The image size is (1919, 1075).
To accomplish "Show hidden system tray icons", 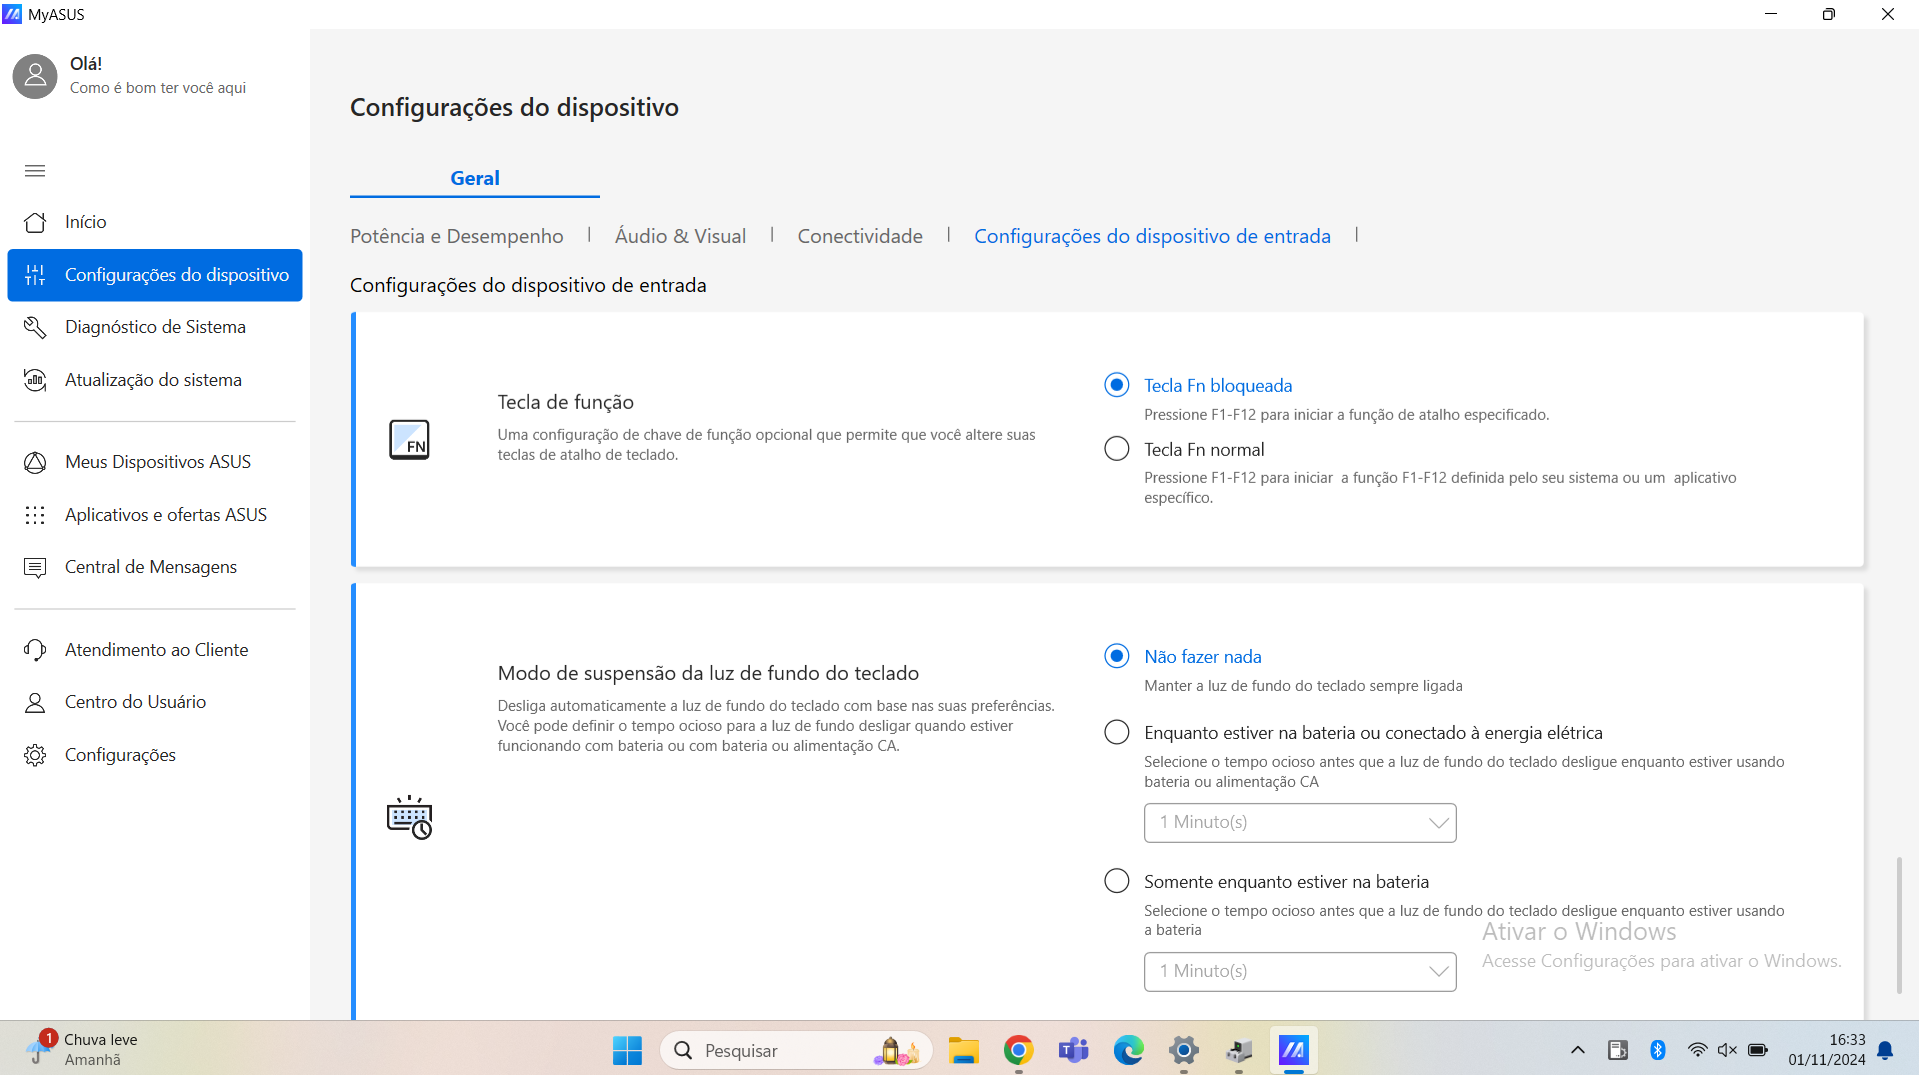I will coord(1578,1050).
